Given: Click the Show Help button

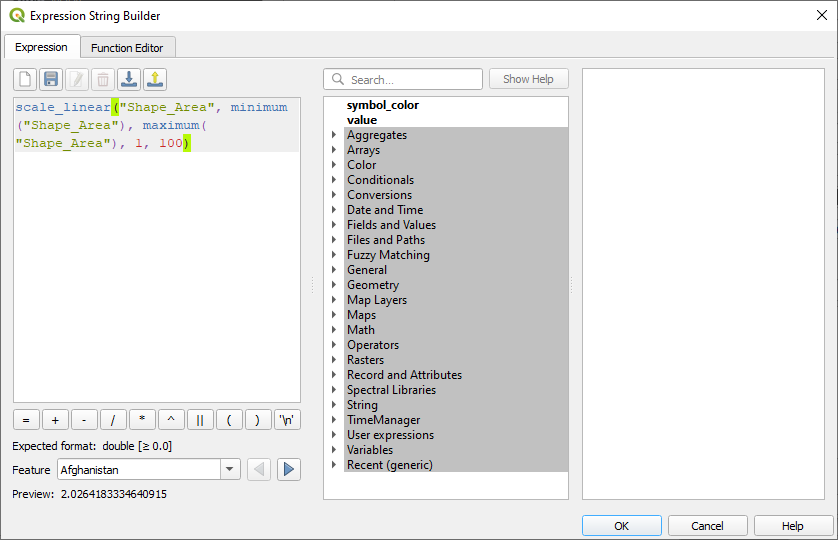Looking at the screenshot, I should [529, 79].
